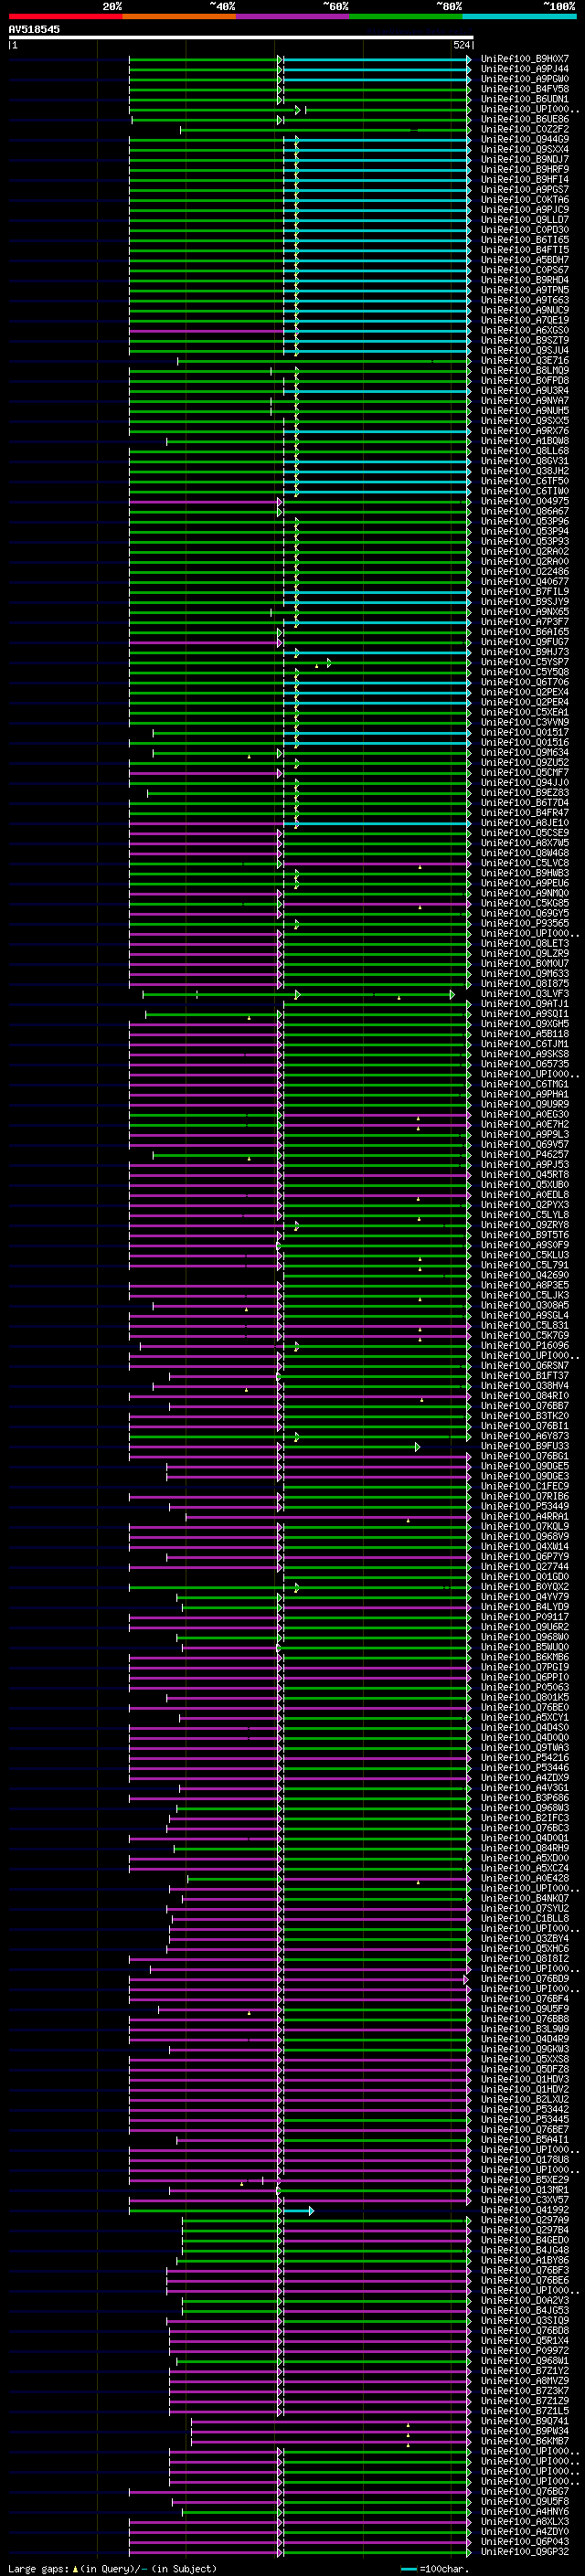Select the UniRef100_B9EZ83 label
Image resolution: width=585 pixels, height=2576 pixels.
coord(525,793)
